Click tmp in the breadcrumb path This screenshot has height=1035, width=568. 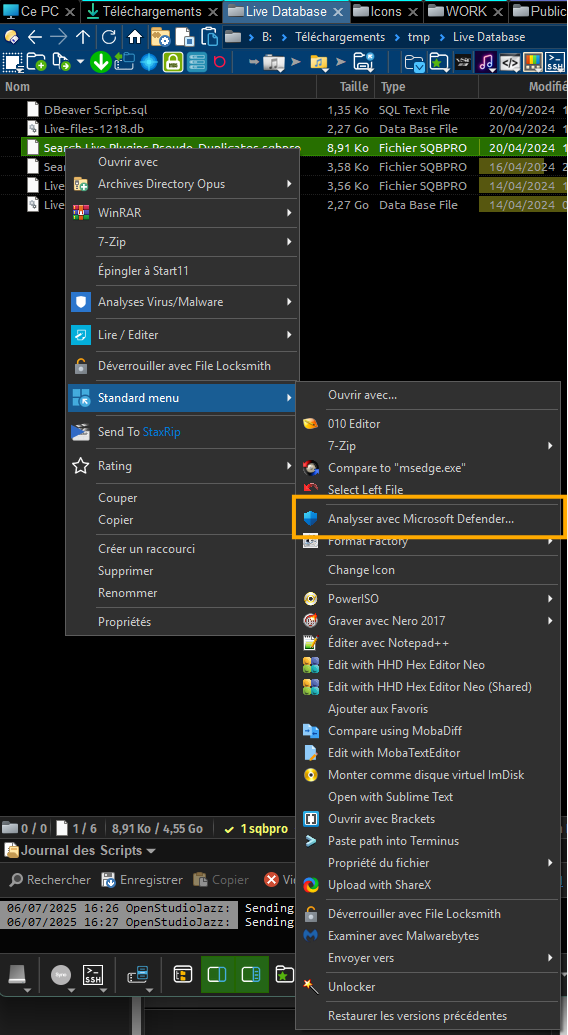(x=419, y=37)
